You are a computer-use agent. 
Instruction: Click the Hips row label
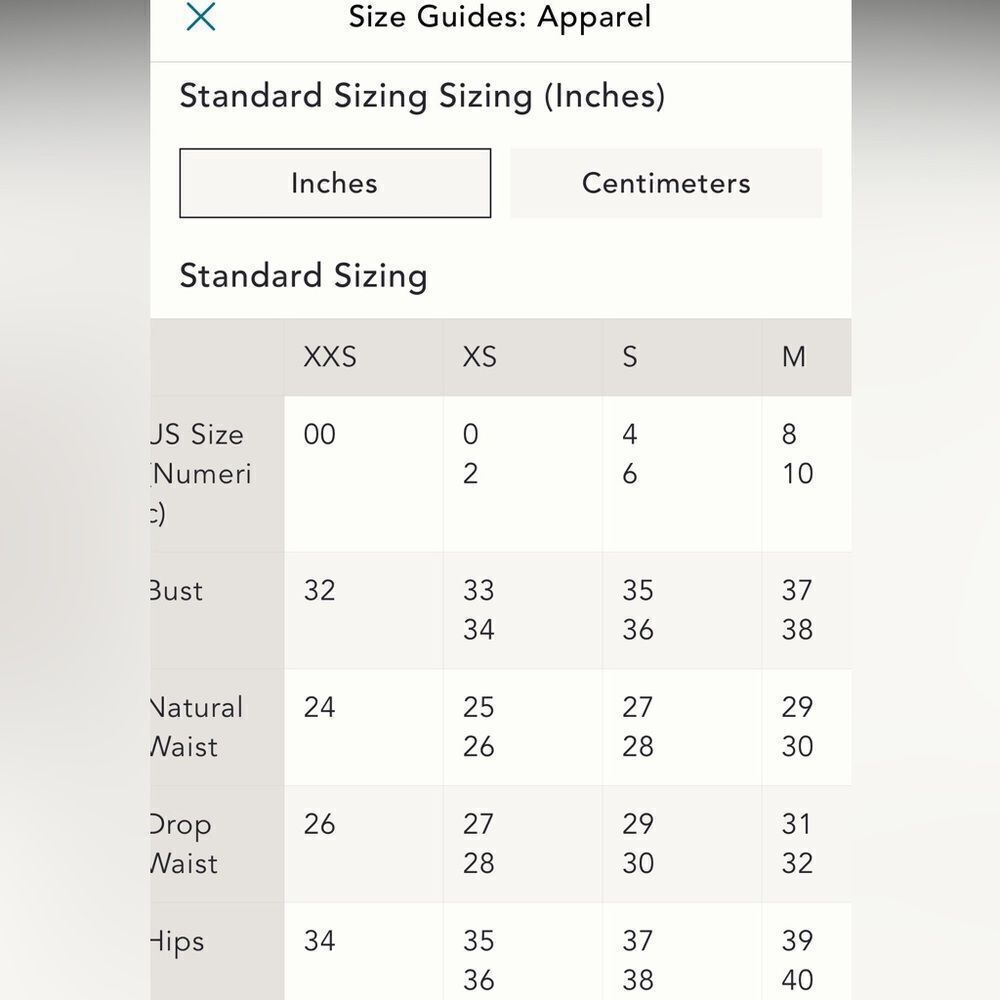[x=177, y=943]
